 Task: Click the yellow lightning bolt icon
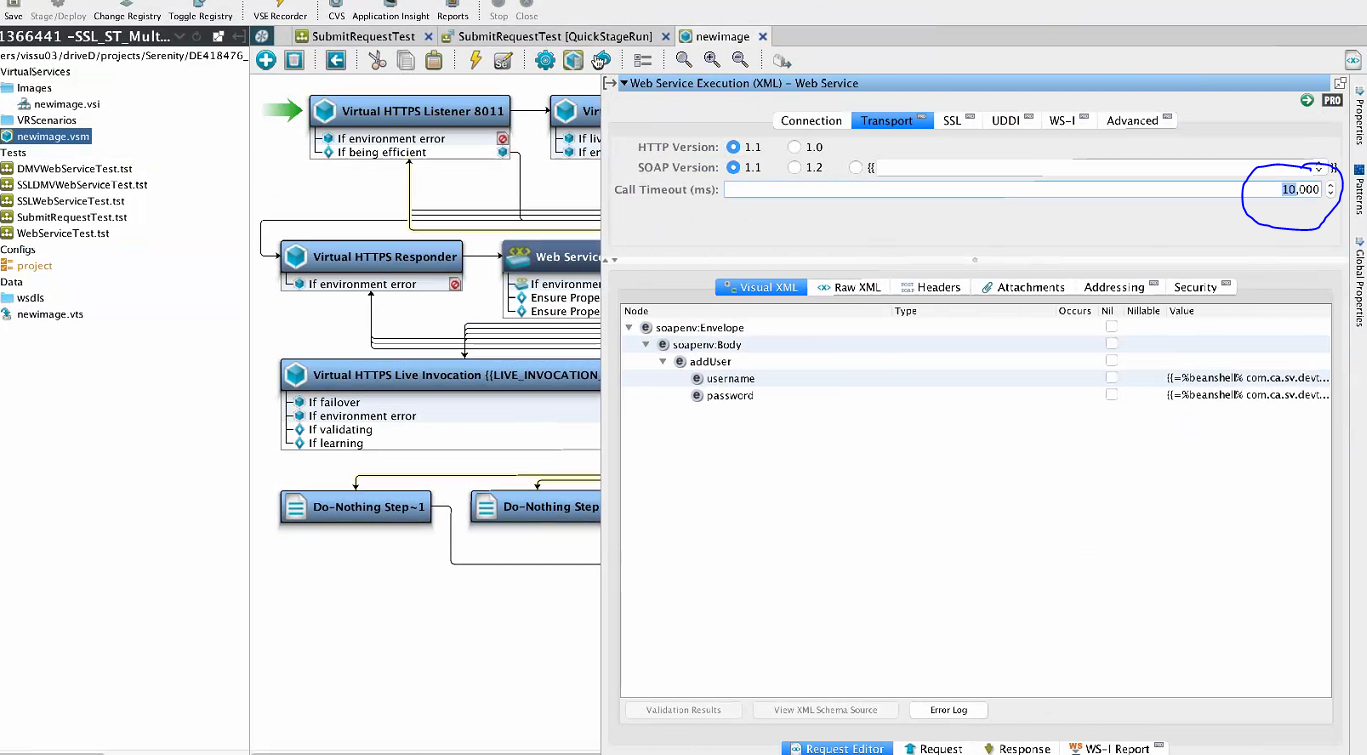point(475,61)
